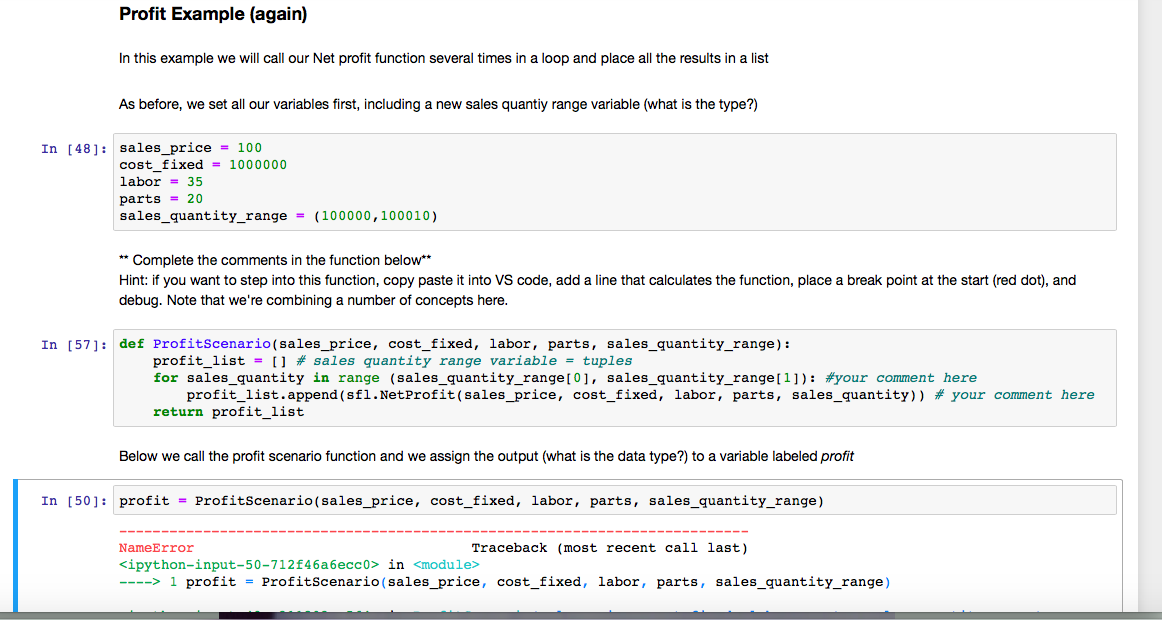Click the "<ipython-input-50-712f46a6ecc0>" reference
The width and height of the screenshot is (1162, 620).
pos(249,565)
